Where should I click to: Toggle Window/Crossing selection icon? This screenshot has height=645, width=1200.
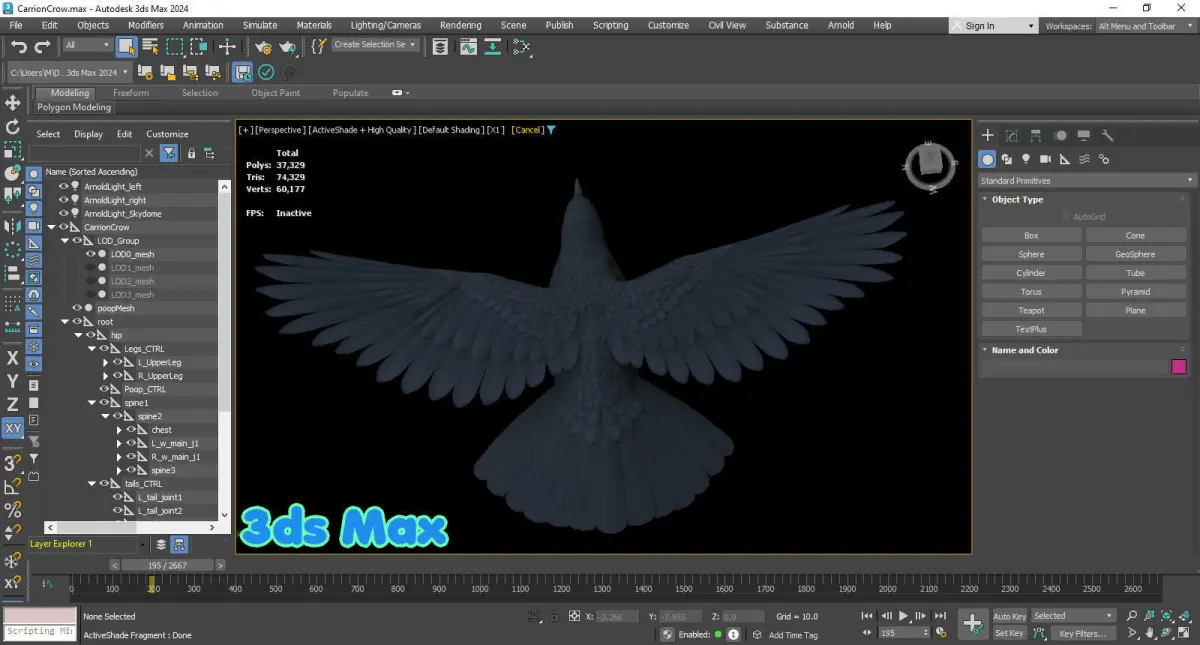click(199, 46)
